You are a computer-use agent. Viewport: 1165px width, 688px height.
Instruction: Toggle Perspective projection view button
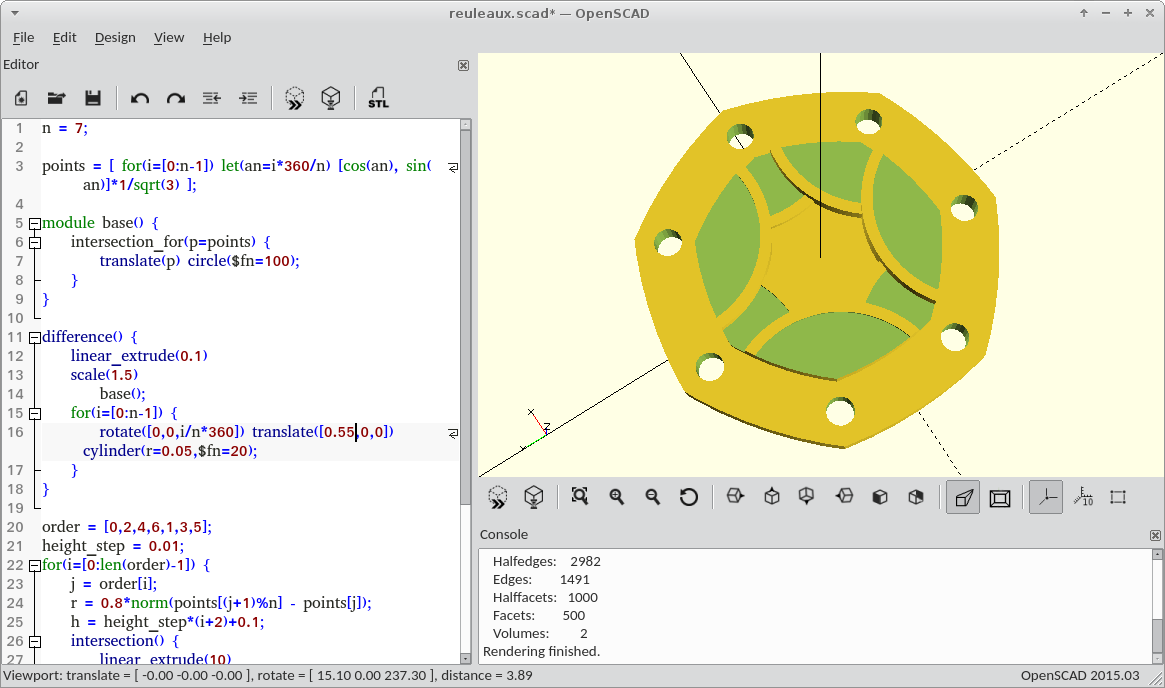click(963, 496)
